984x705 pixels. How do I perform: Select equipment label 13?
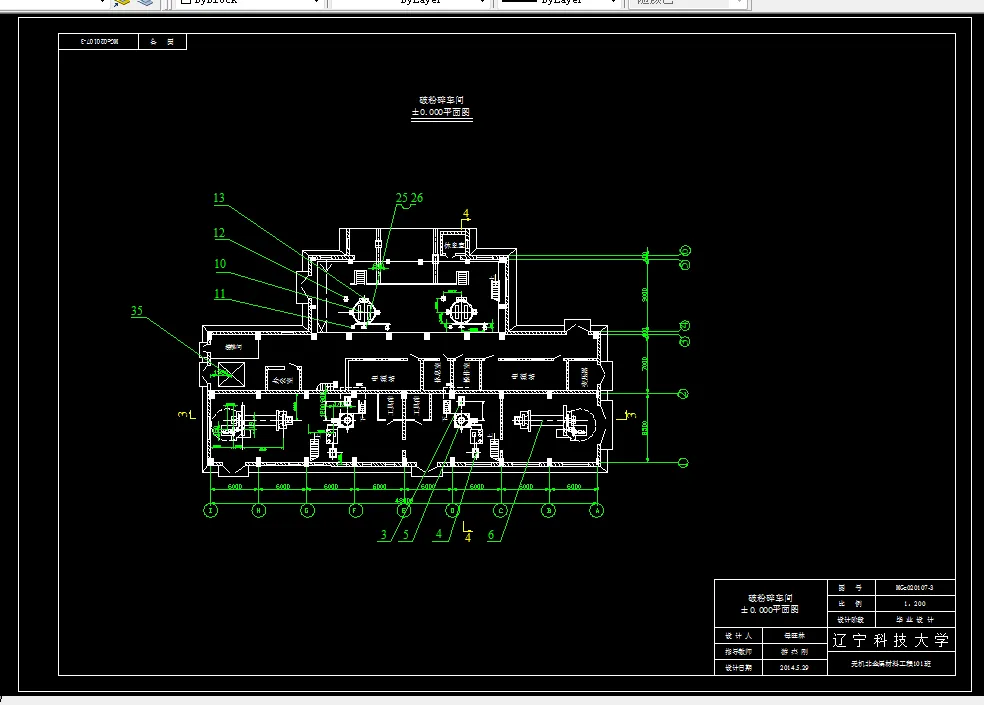point(219,198)
